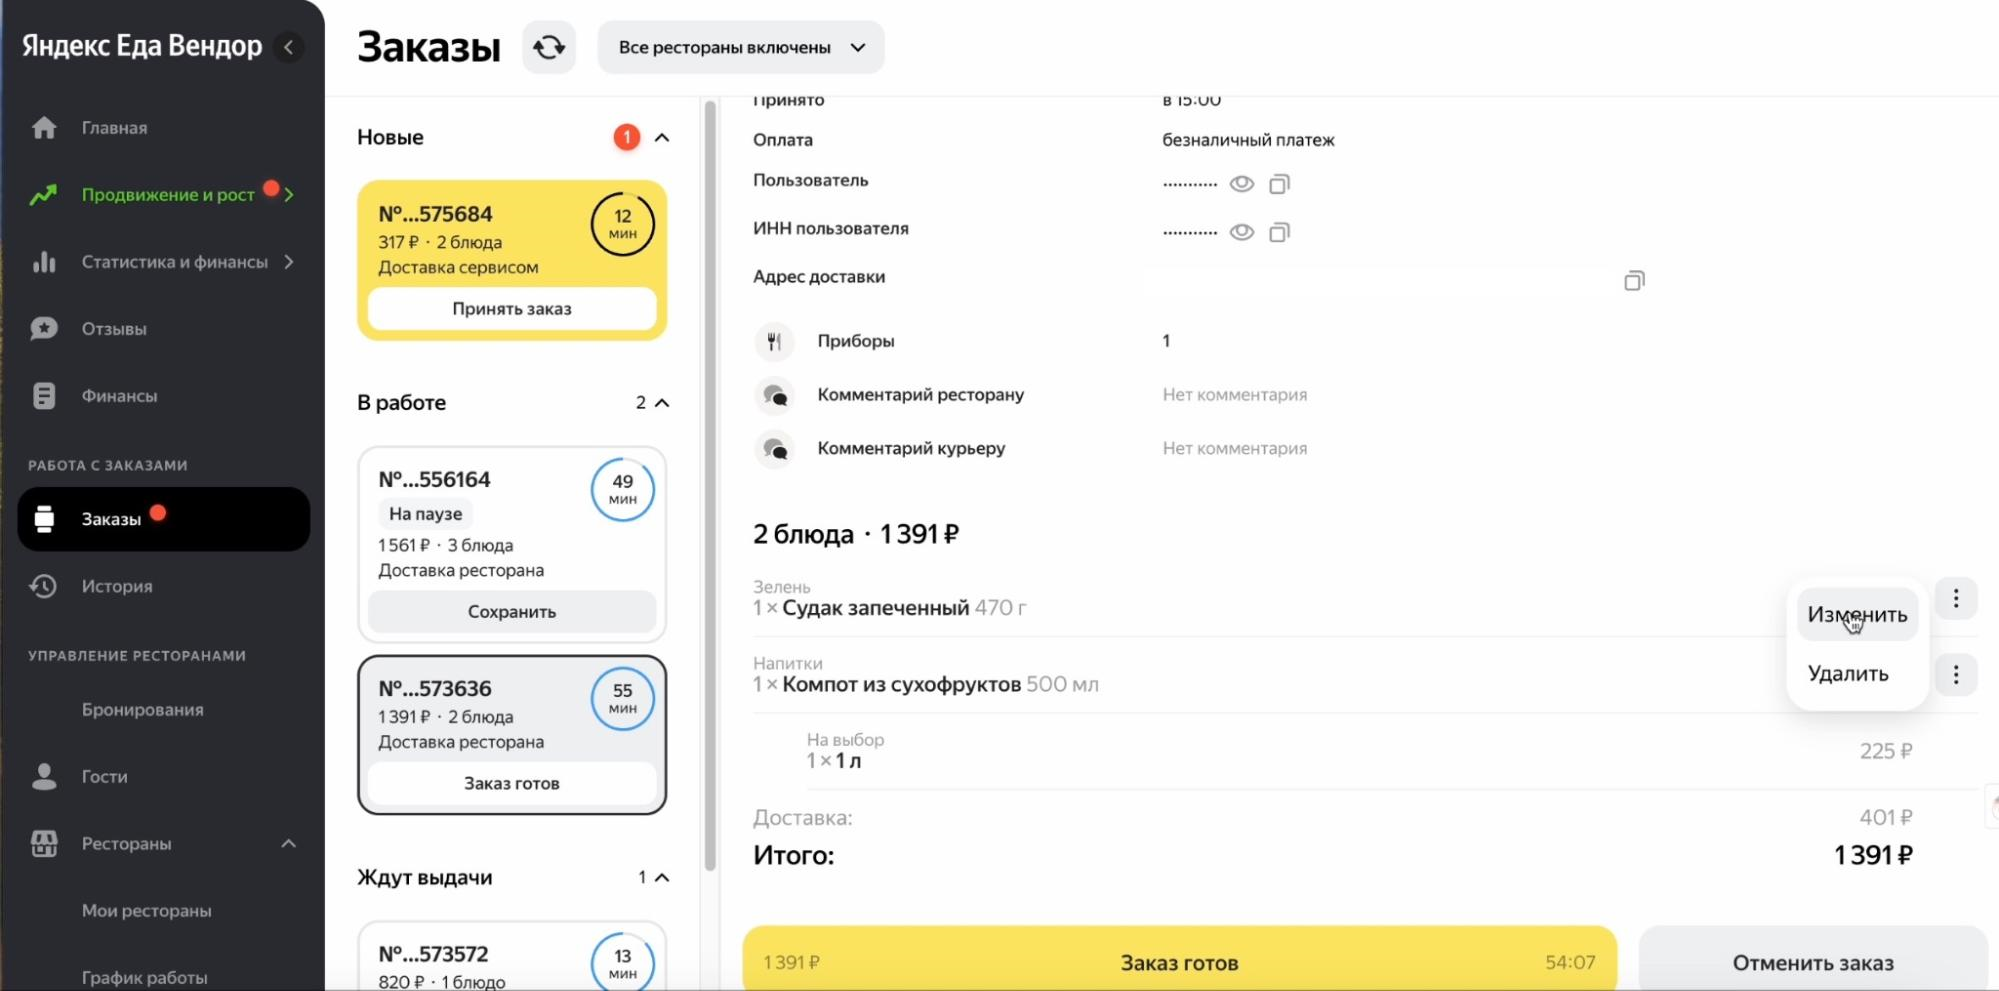Open three-dot menu for Компот из сухофруктов
This screenshot has height=991, width=1999.
(1955, 675)
